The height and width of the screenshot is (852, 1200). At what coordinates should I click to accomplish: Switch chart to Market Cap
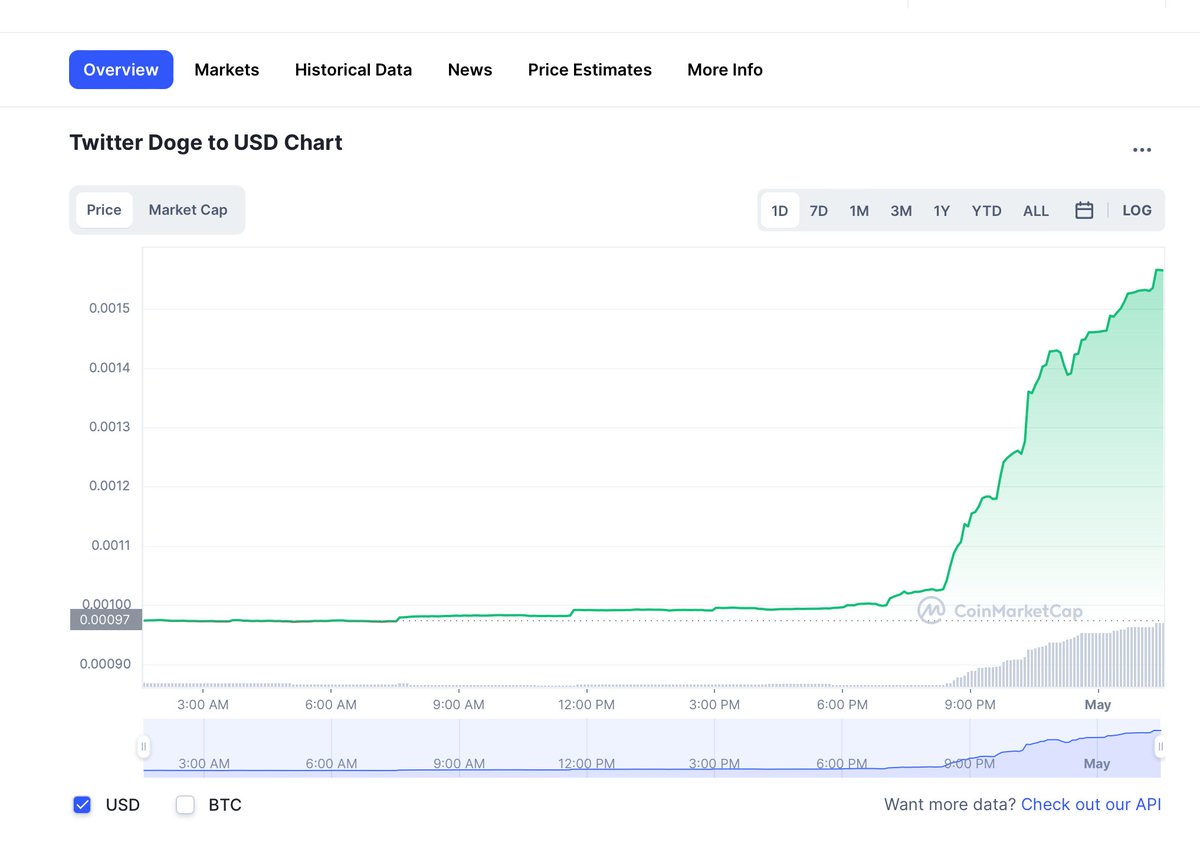tap(188, 210)
